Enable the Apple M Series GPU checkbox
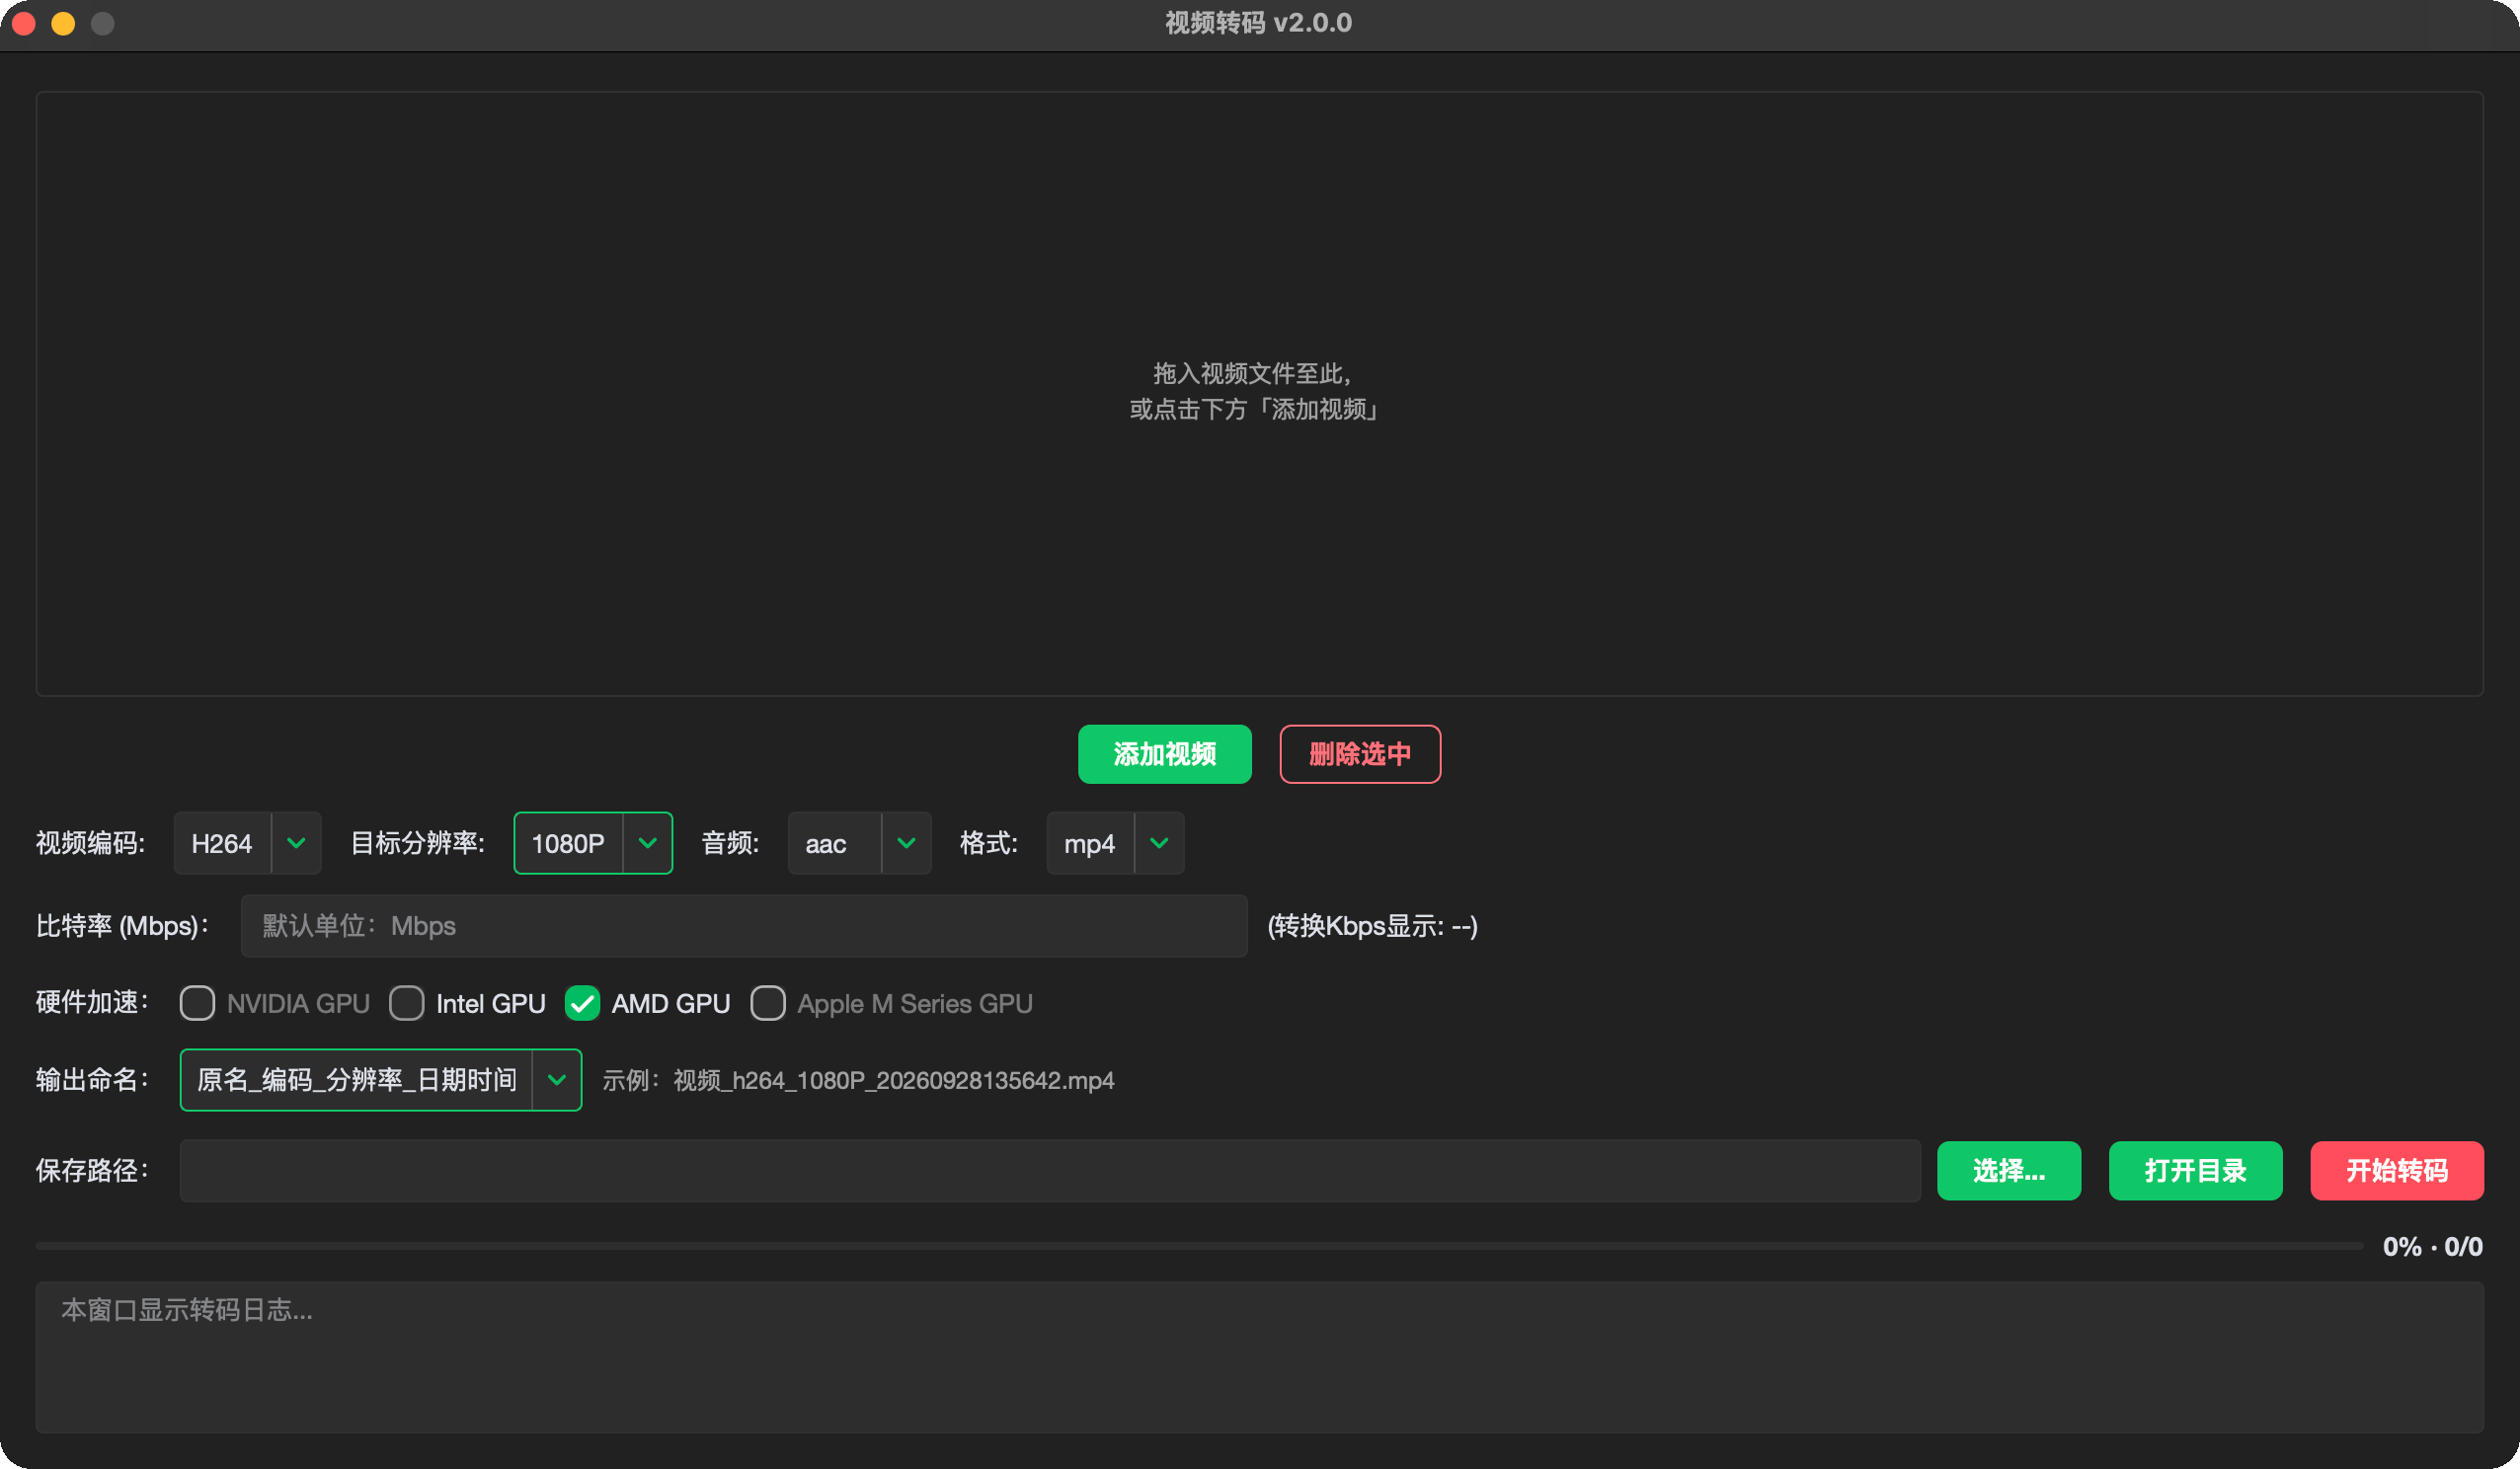This screenshot has height=1469, width=2520. tap(768, 1003)
